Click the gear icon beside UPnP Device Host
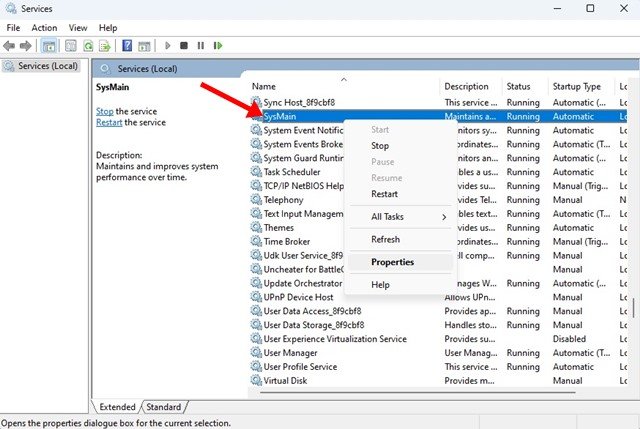The image size is (640, 429). [256, 297]
